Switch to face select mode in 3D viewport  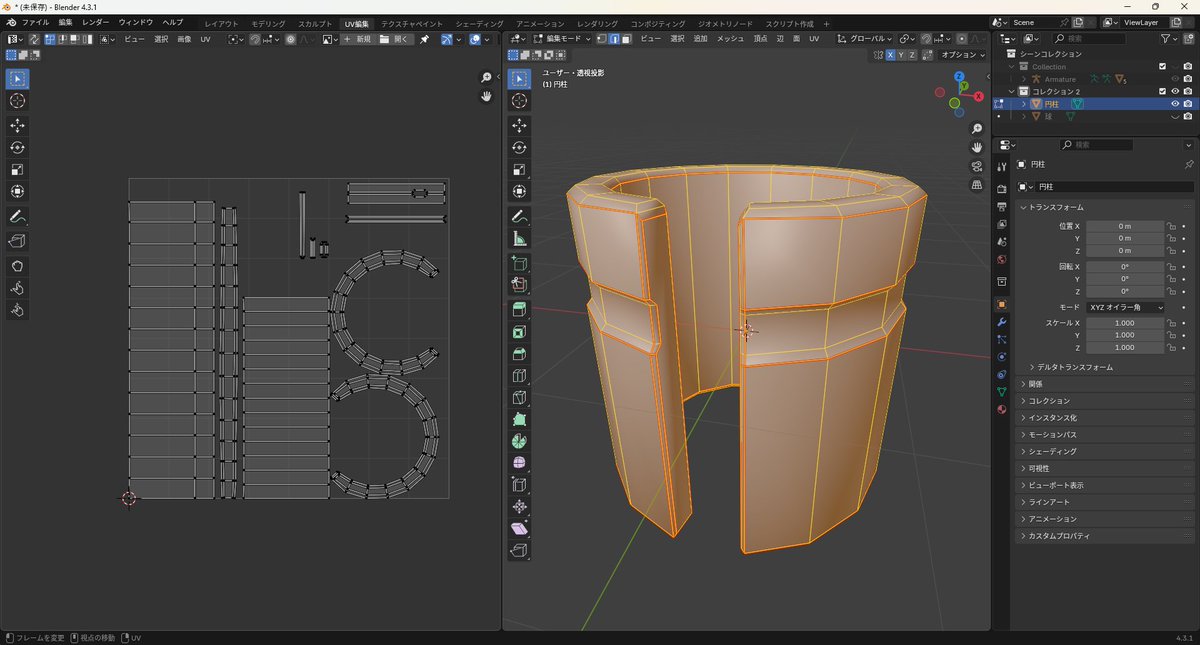tap(625, 39)
